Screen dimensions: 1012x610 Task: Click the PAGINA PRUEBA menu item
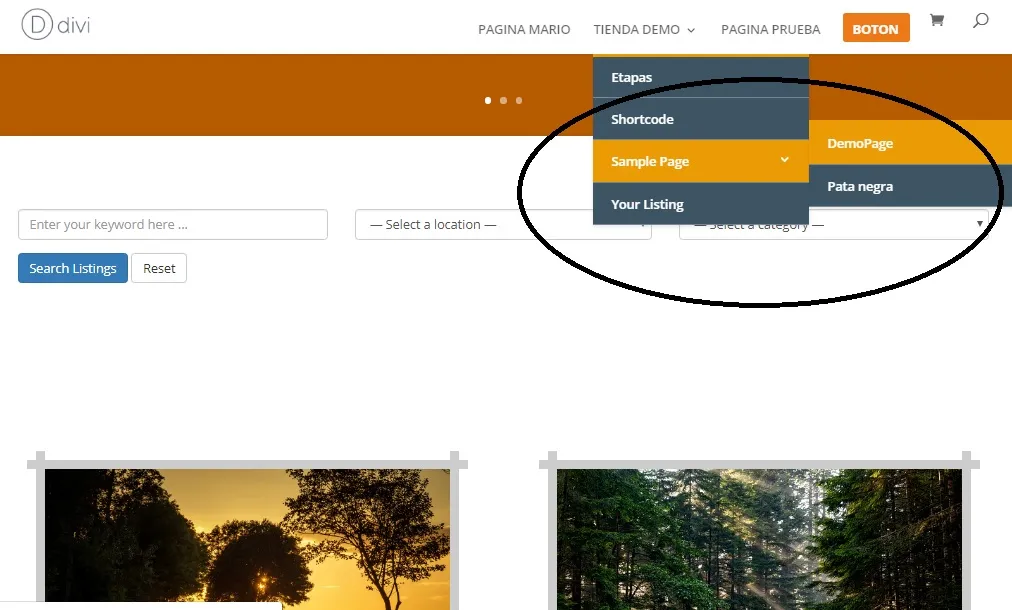770,29
